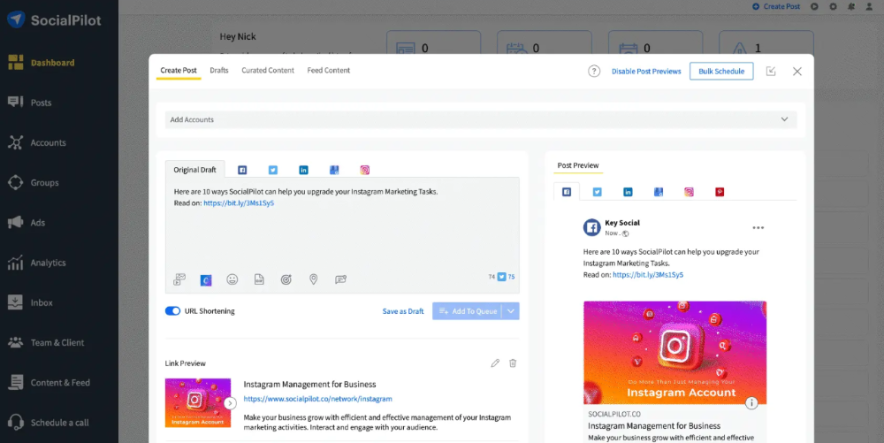Close the Create Post dialog
This screenshot has width=884, height=443.
(797, 71)
